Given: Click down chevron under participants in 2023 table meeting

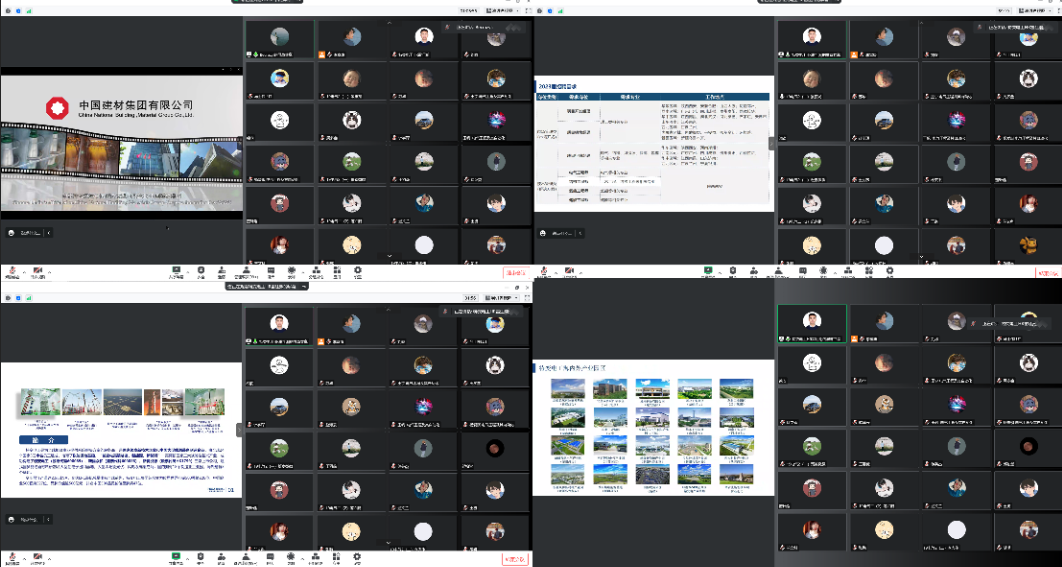Looking at the screenshot, I should pyautogui.click(x=921, y=258).
